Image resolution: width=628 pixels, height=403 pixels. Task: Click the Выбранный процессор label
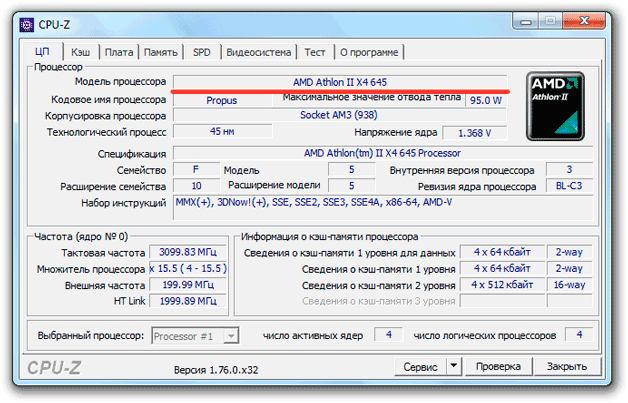pyautogui.click(x=91, y=335)
